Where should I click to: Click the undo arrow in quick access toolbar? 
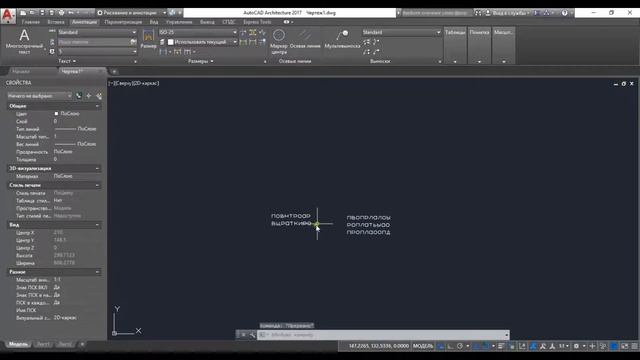tap(71, 13)
